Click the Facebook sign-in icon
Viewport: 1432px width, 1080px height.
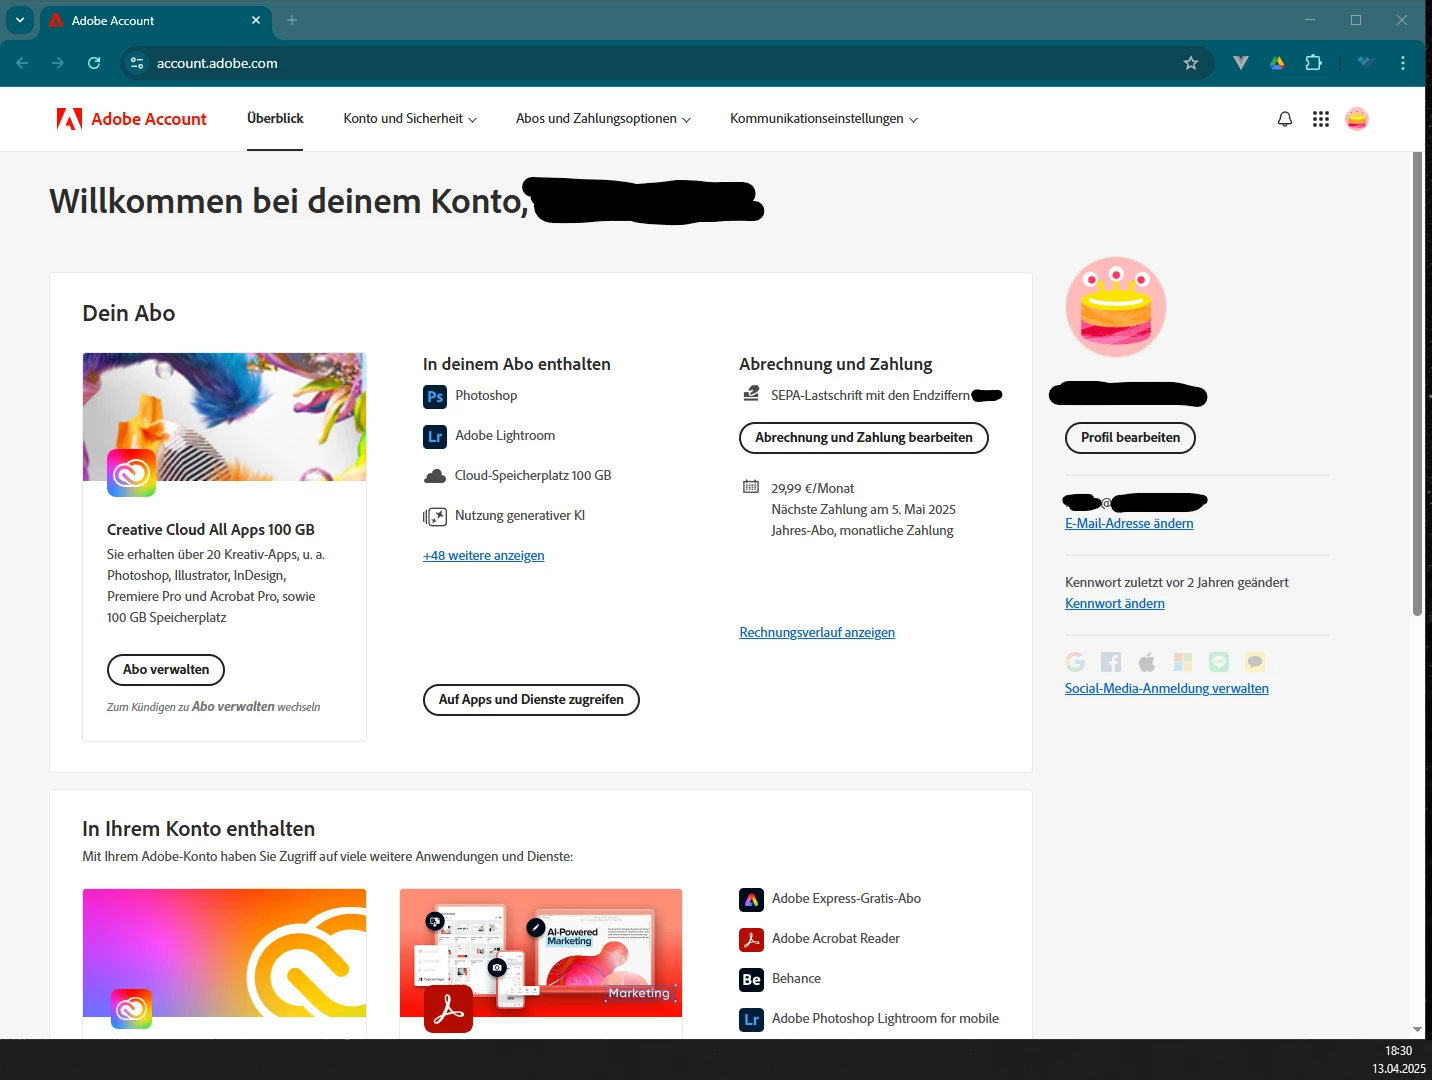tap(1111, 662)
